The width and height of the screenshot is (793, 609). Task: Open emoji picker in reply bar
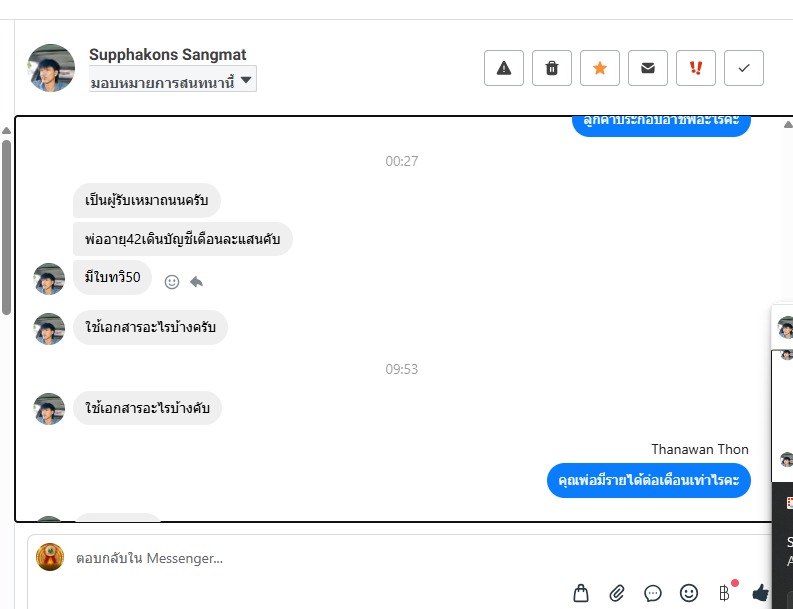point(689,593)
